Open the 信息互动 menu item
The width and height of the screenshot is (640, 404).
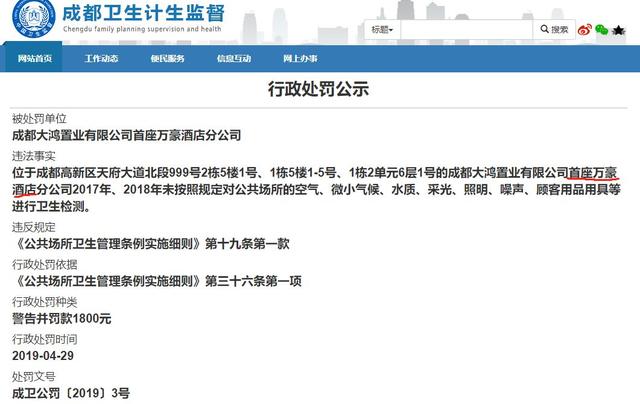coord(234,58)
